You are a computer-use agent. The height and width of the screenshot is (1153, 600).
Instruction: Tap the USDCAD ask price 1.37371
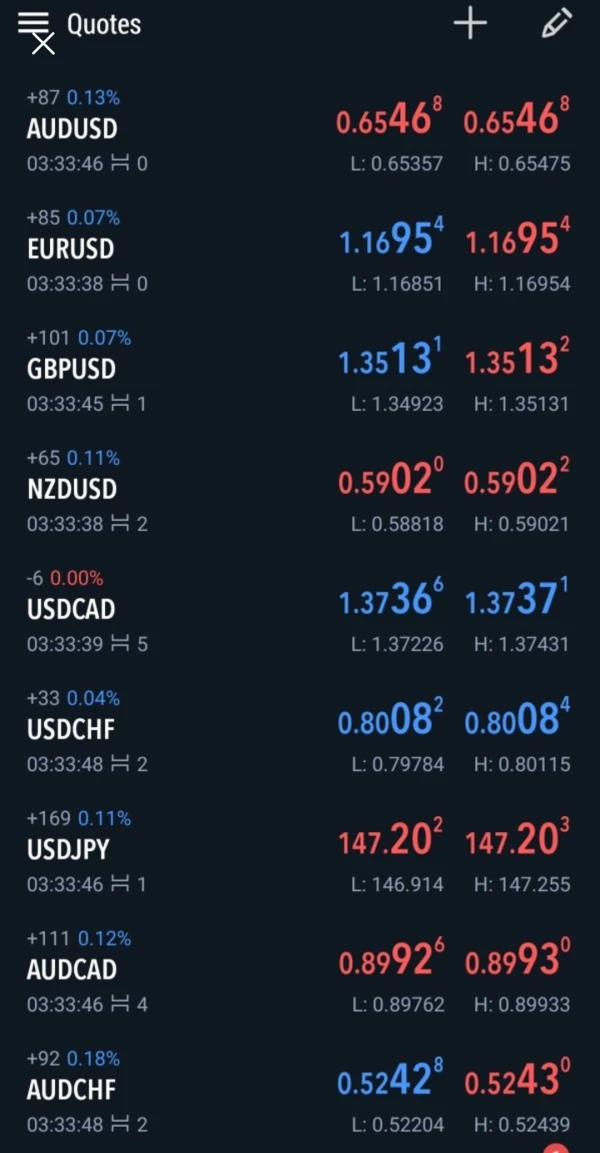(516, 601)
